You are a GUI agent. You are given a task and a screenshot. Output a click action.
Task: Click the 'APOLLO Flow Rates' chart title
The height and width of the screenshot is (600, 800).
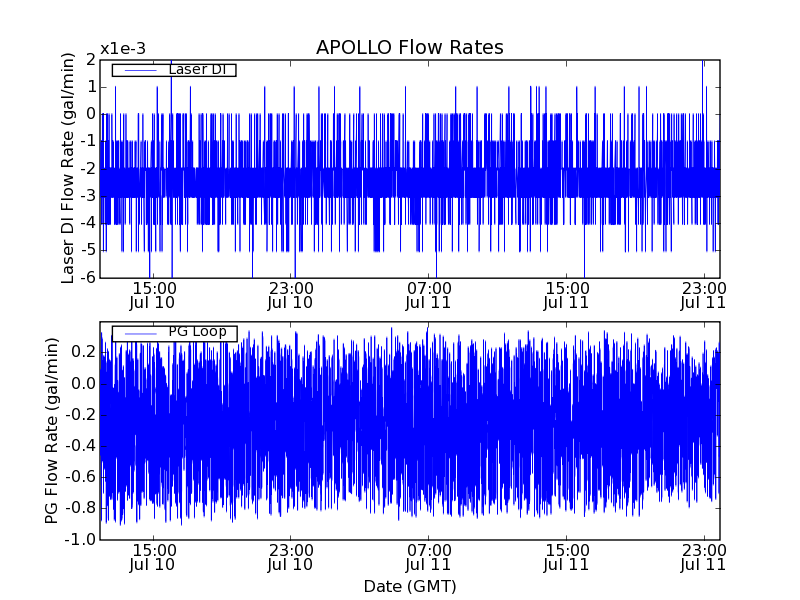[410, 47]
